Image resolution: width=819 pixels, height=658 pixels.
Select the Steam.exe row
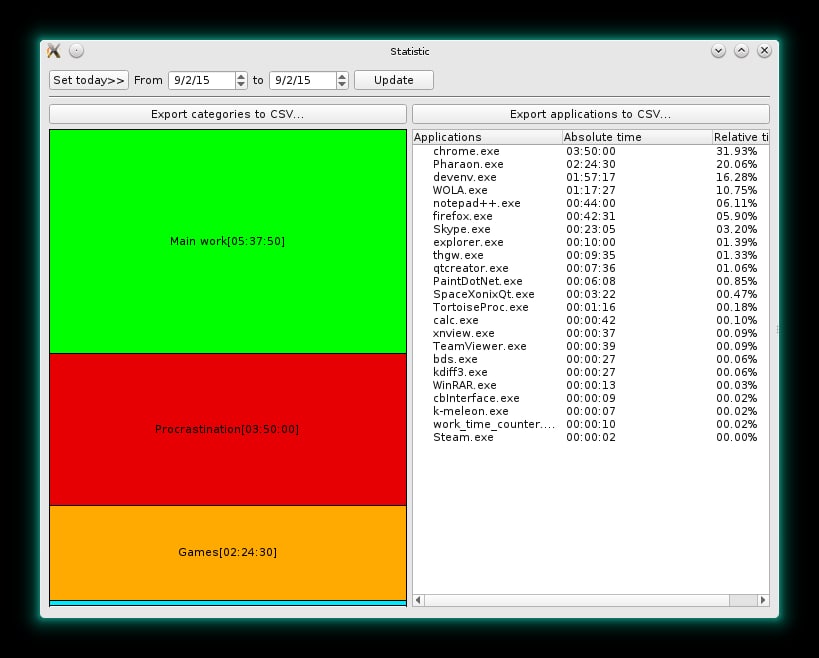(x=591, y=437)
